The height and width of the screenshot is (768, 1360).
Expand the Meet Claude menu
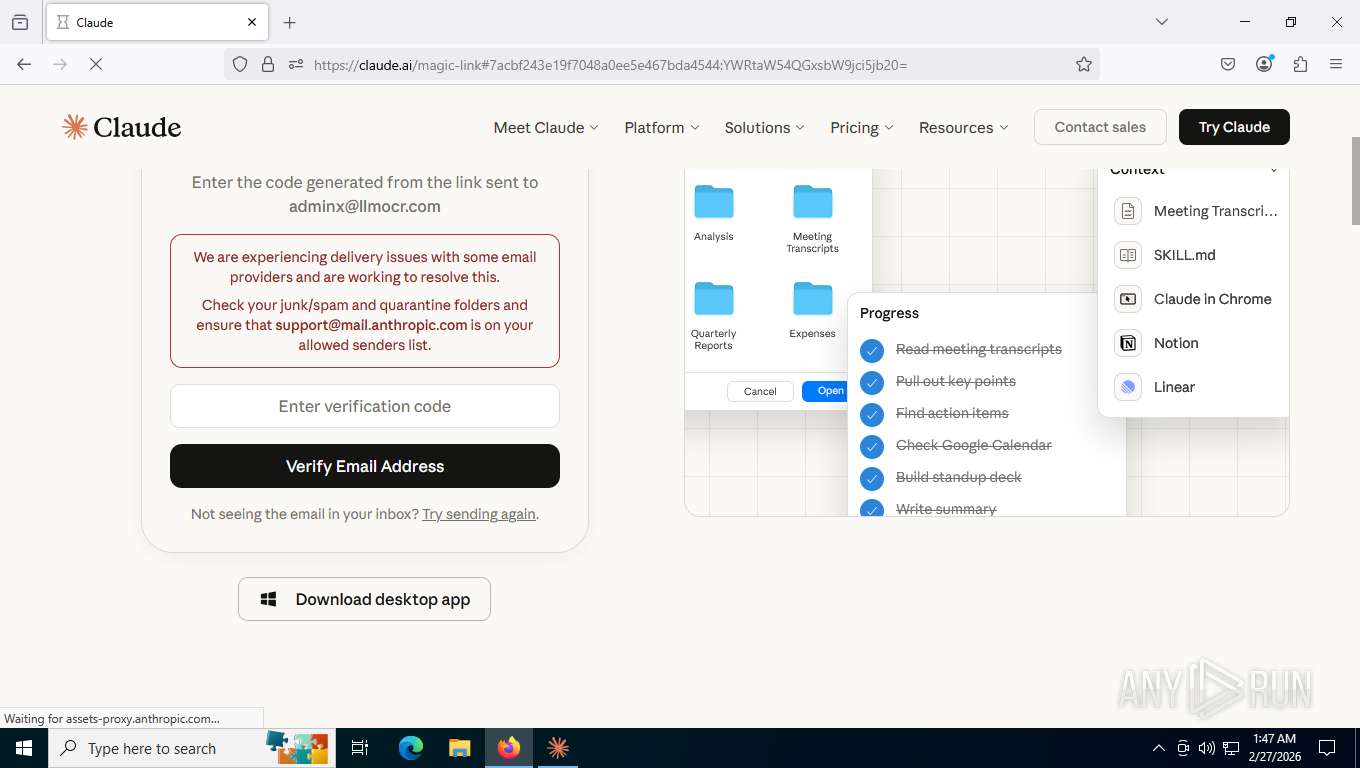546,127
